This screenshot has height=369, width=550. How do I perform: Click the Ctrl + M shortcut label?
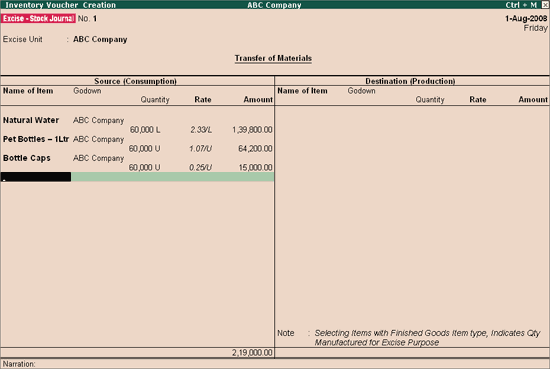click(x=521, y=5)
